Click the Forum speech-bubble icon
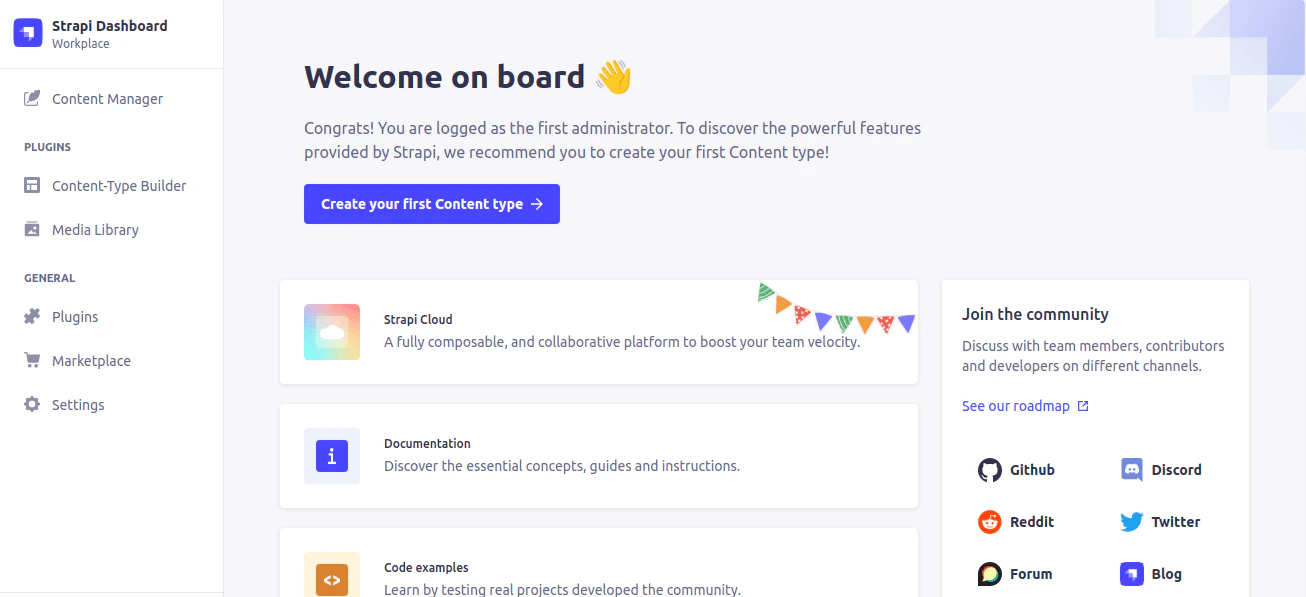 pyautogui.click(x=989, y=573)
